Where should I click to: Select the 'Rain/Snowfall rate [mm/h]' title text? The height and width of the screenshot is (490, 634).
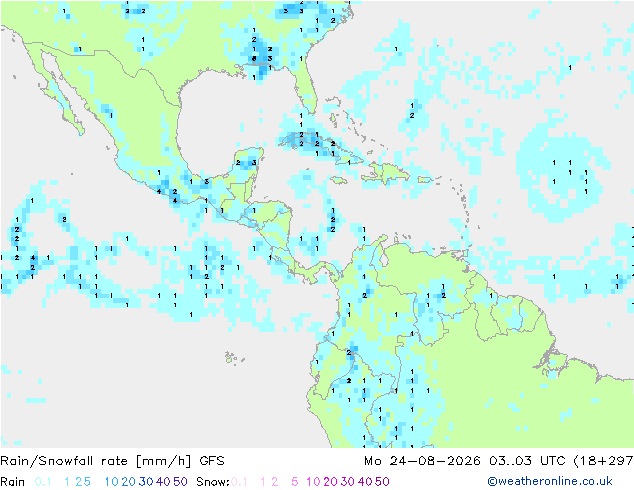96,461
